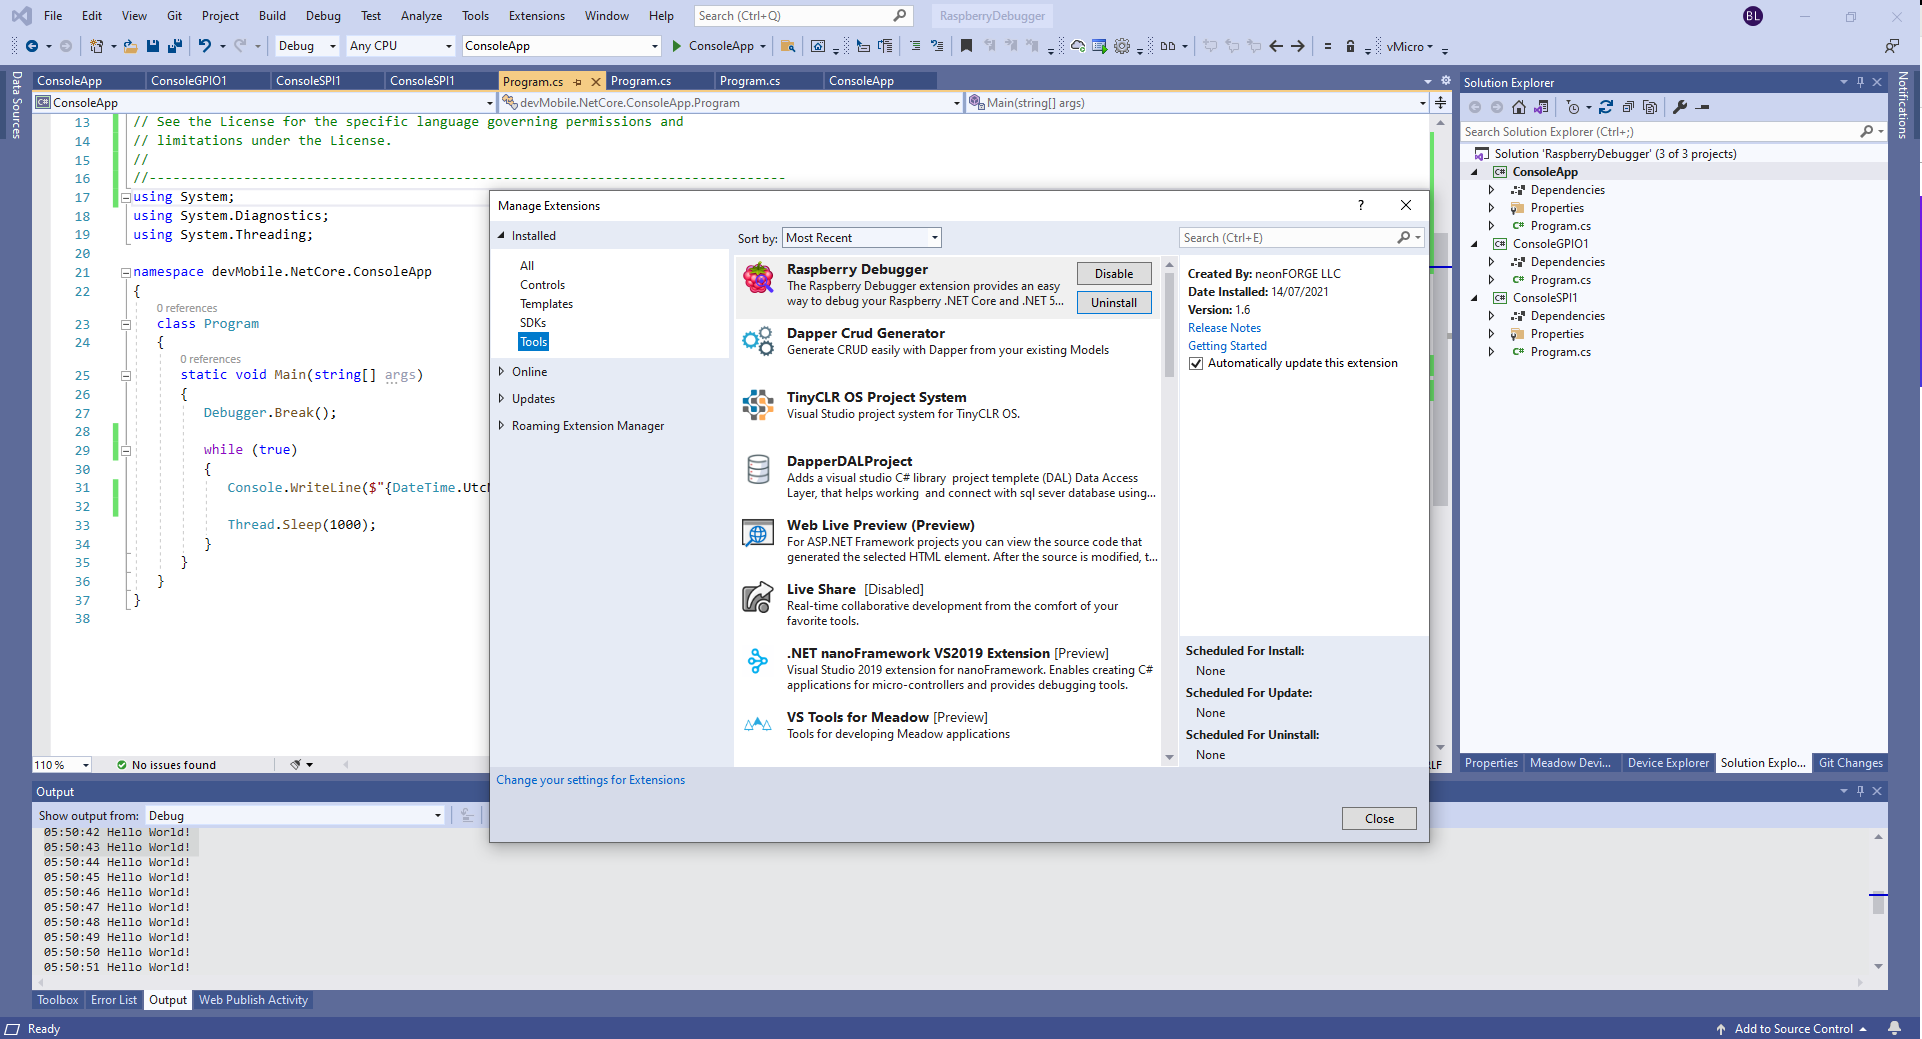
Task: Open Solution Explorer properties wrench icon
Action: click(x=1680, y=107)
